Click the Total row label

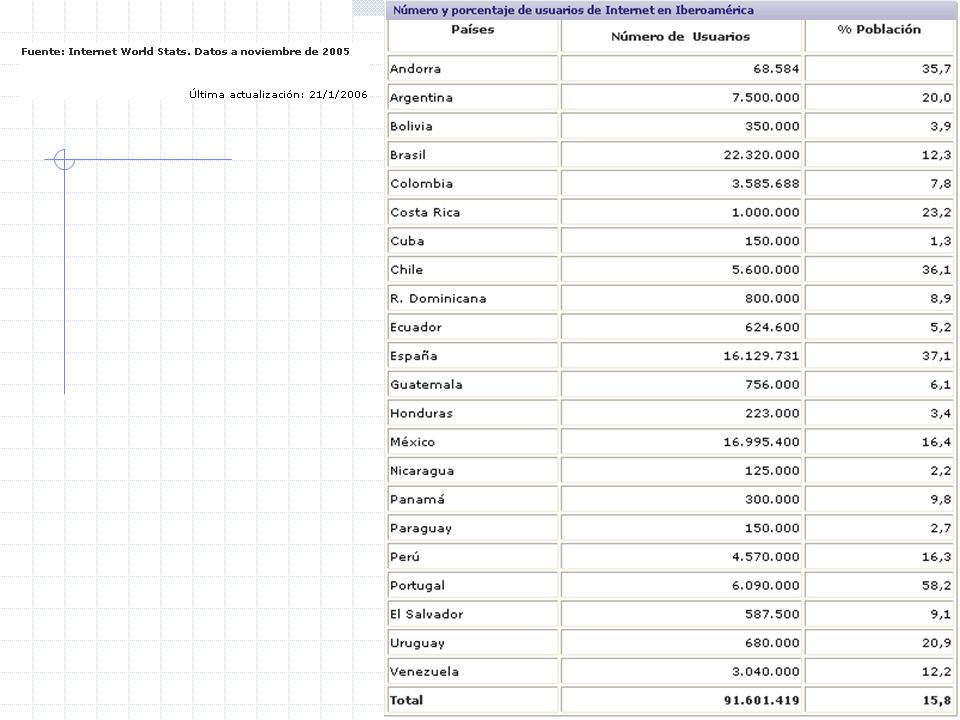tap(407, 700)
